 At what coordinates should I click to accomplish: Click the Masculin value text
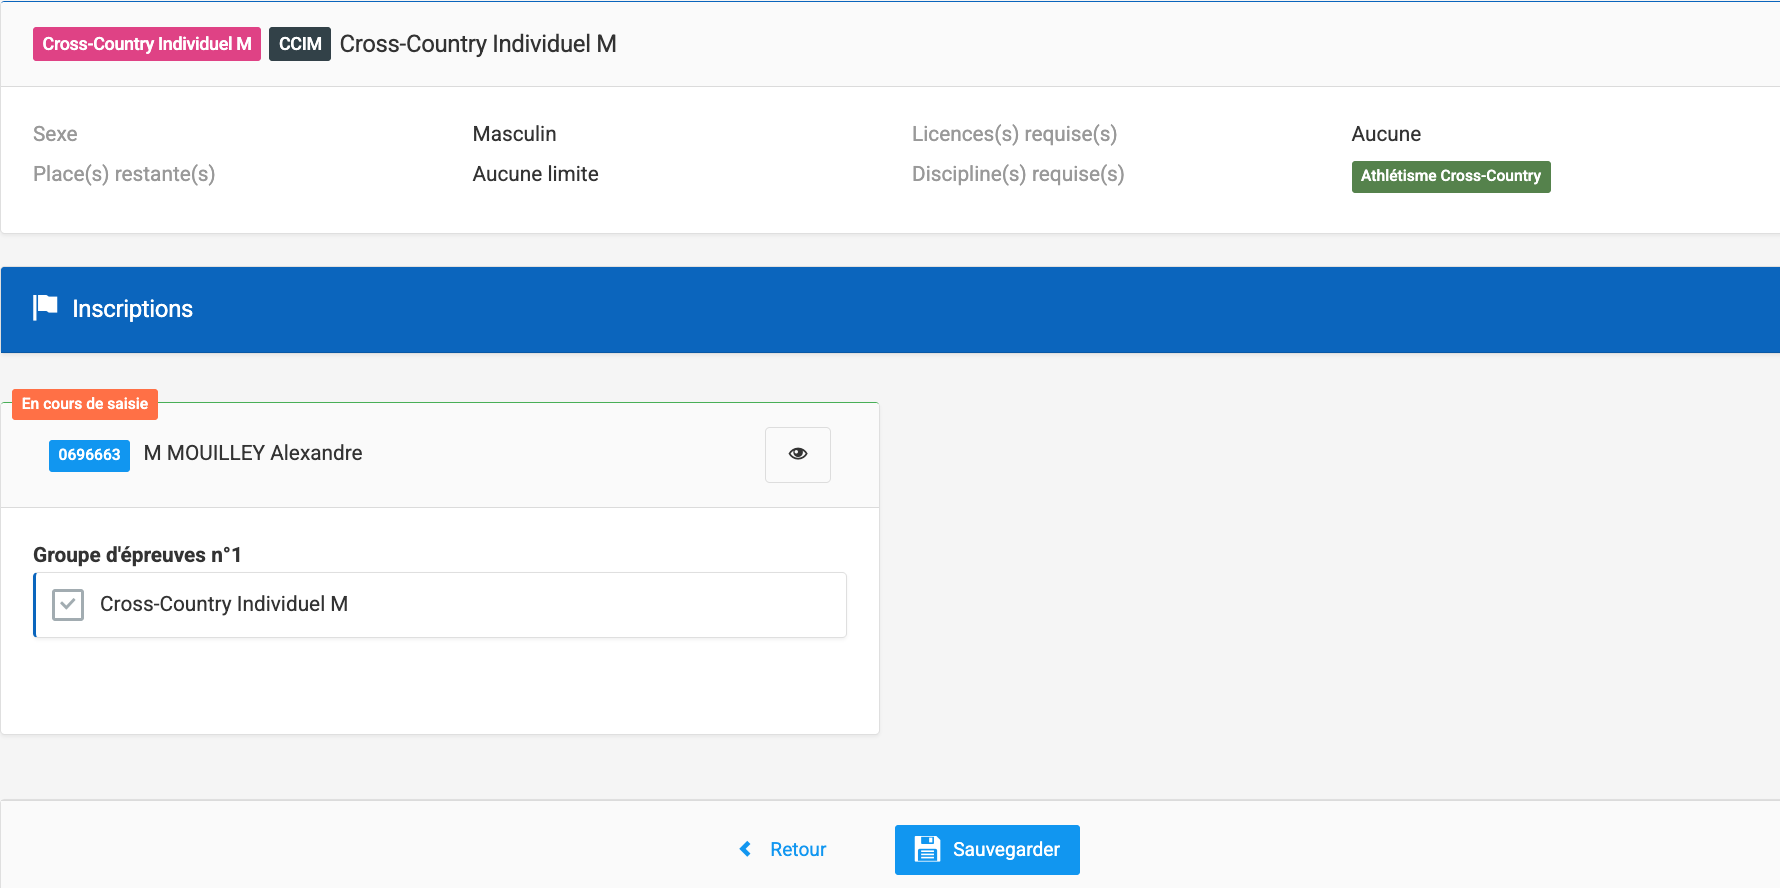514,134
